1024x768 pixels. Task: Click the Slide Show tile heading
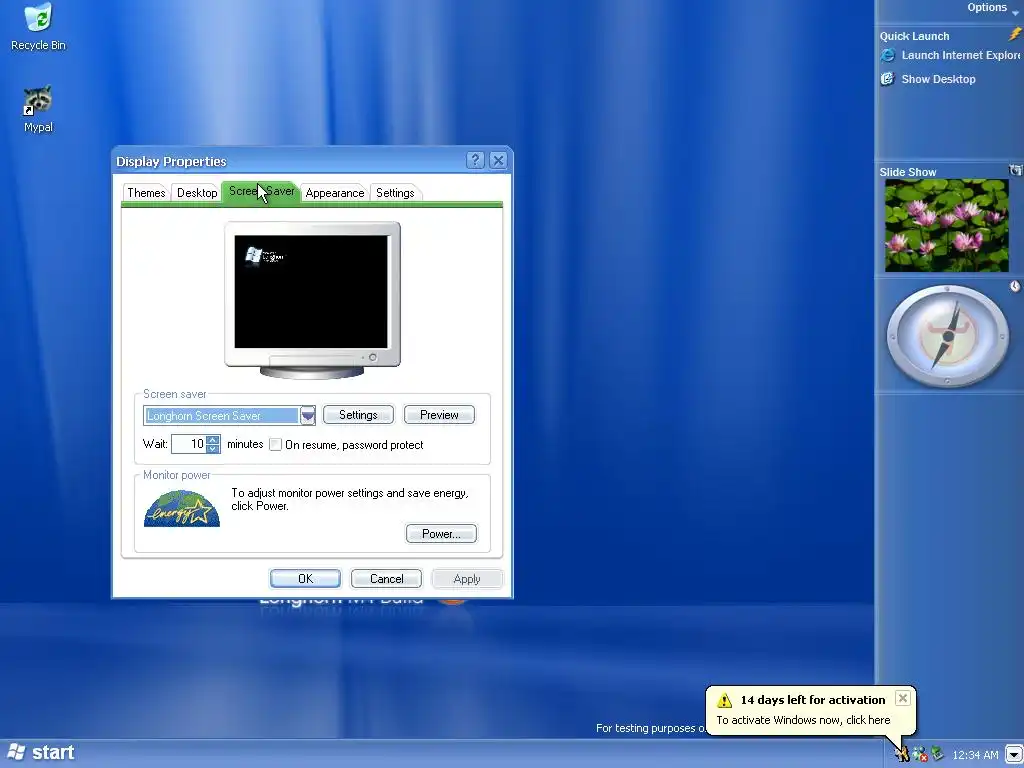(x=908, y=172)
